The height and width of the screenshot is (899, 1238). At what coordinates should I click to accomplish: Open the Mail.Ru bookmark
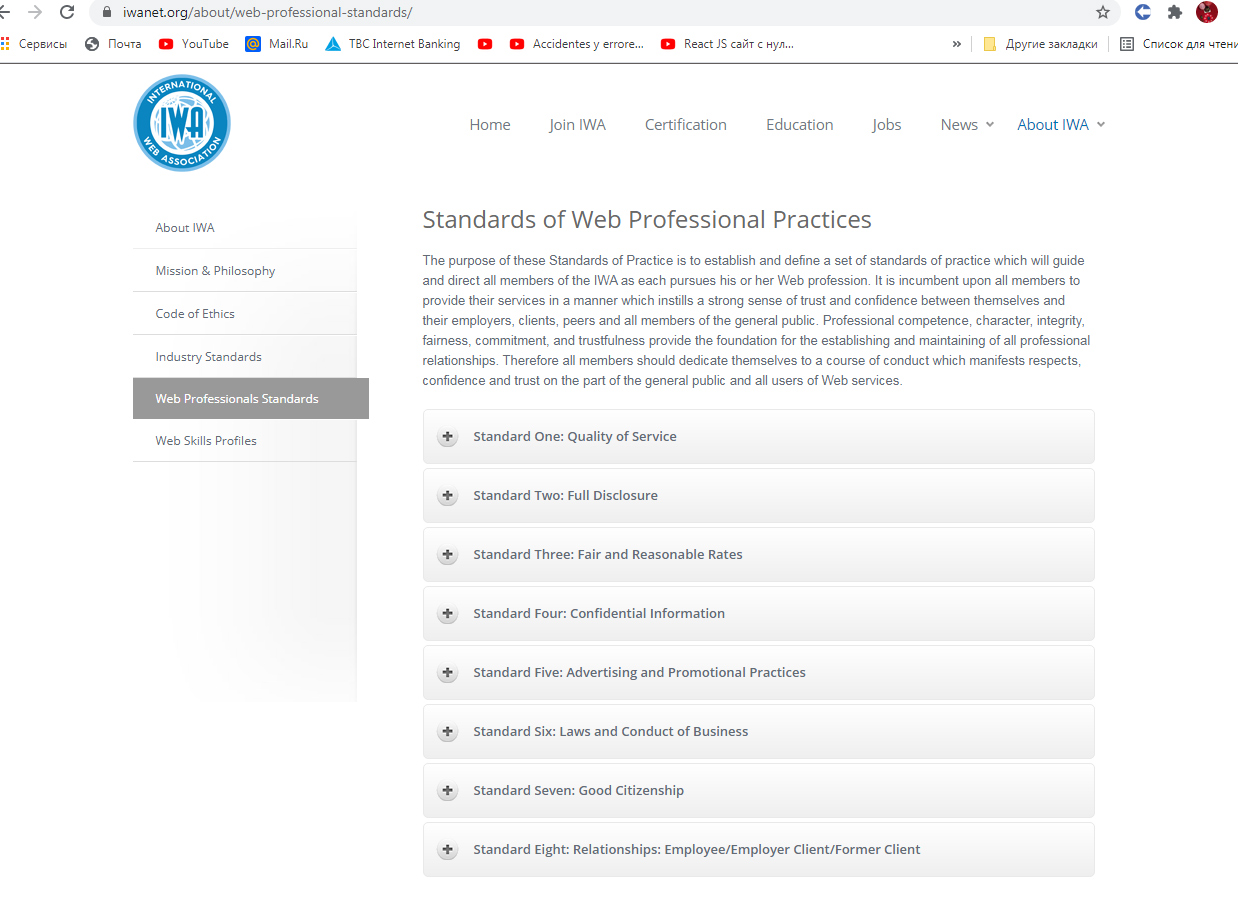[x=277, y=44]
